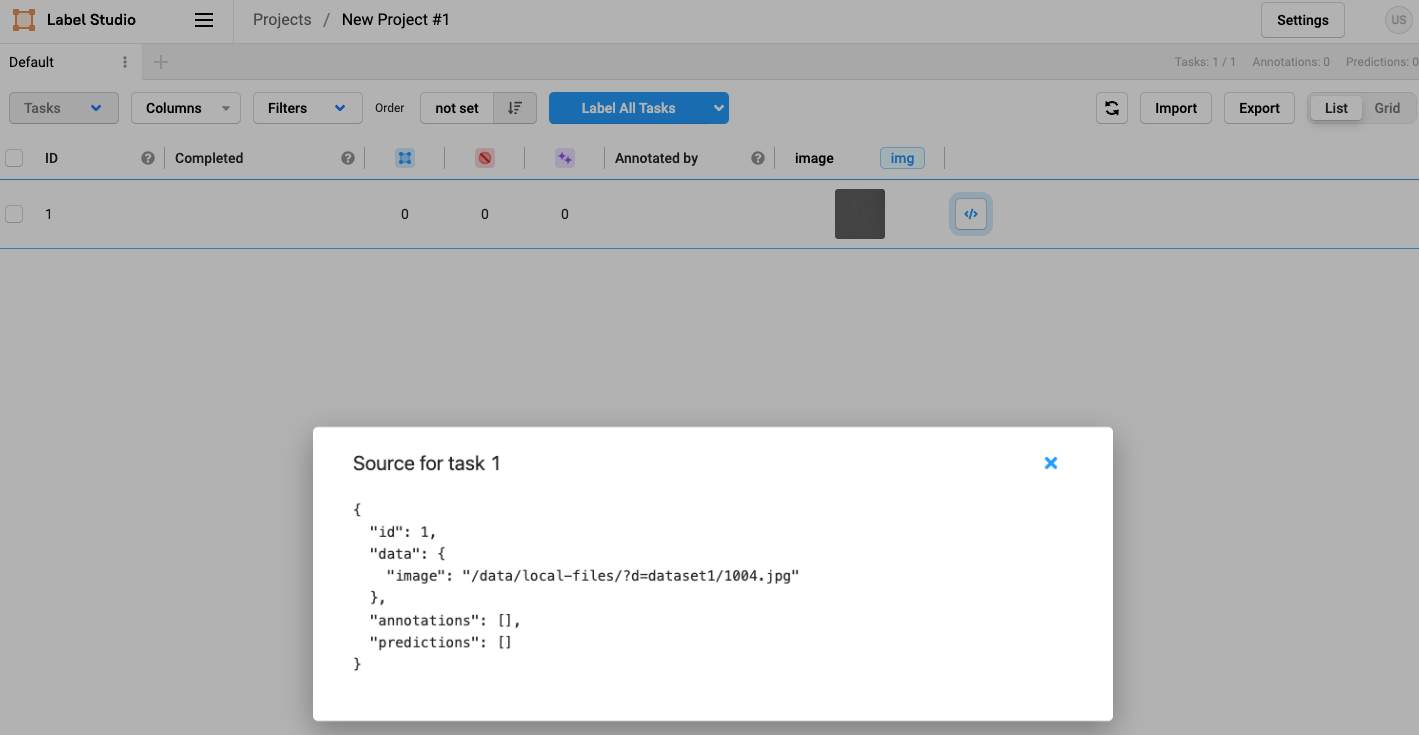Expand the Label All Tasks dropdown arrow
This screenshot has height=735, width=1419.
pyautogui.click(x=718, y=107)
